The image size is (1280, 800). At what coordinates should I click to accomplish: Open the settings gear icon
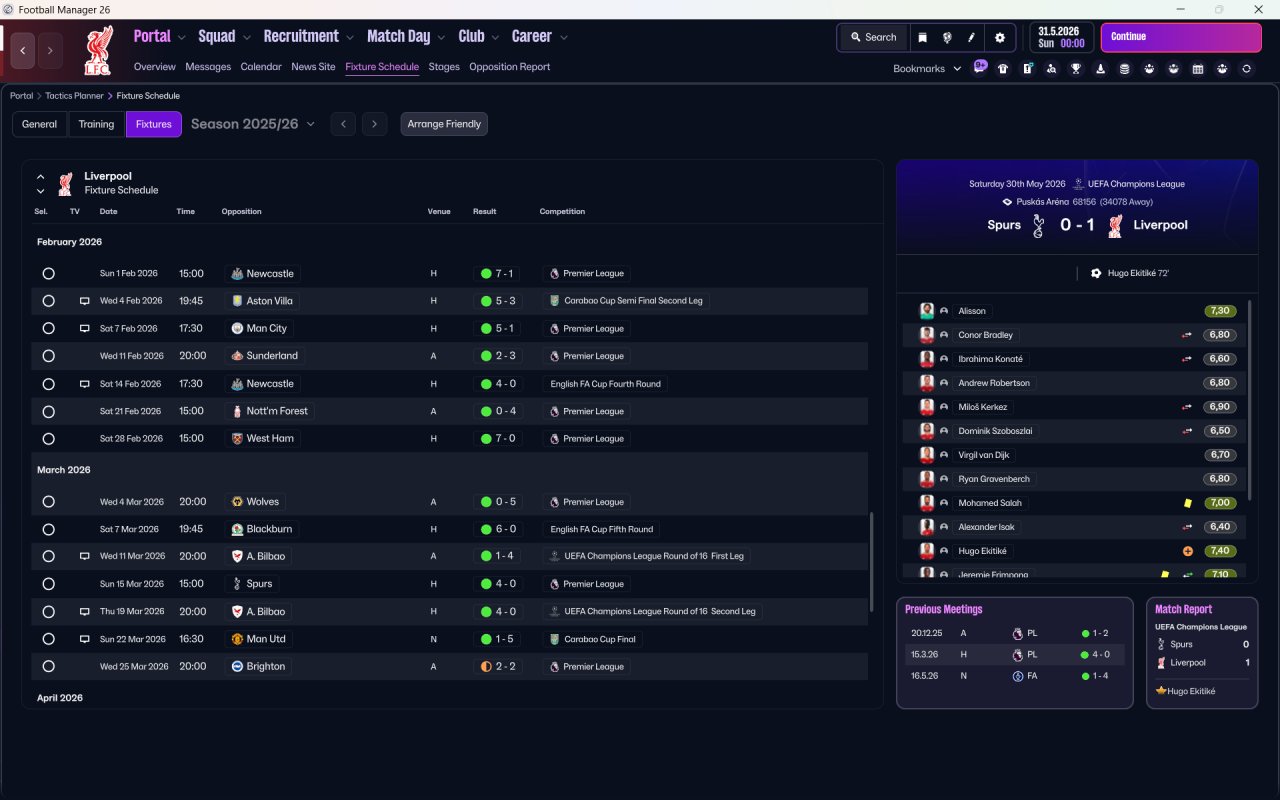(999, 37)
